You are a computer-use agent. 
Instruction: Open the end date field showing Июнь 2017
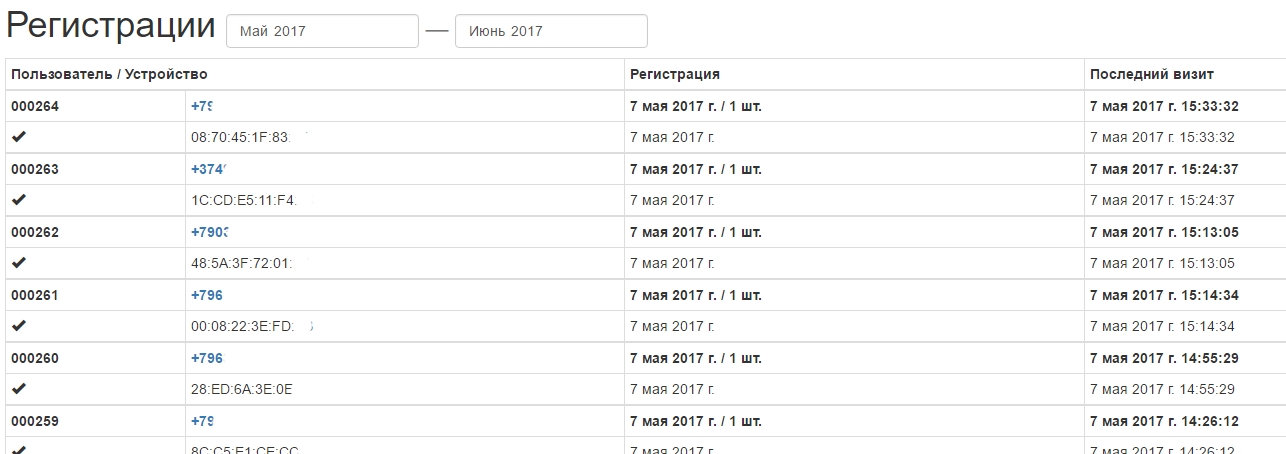[551, 31]
